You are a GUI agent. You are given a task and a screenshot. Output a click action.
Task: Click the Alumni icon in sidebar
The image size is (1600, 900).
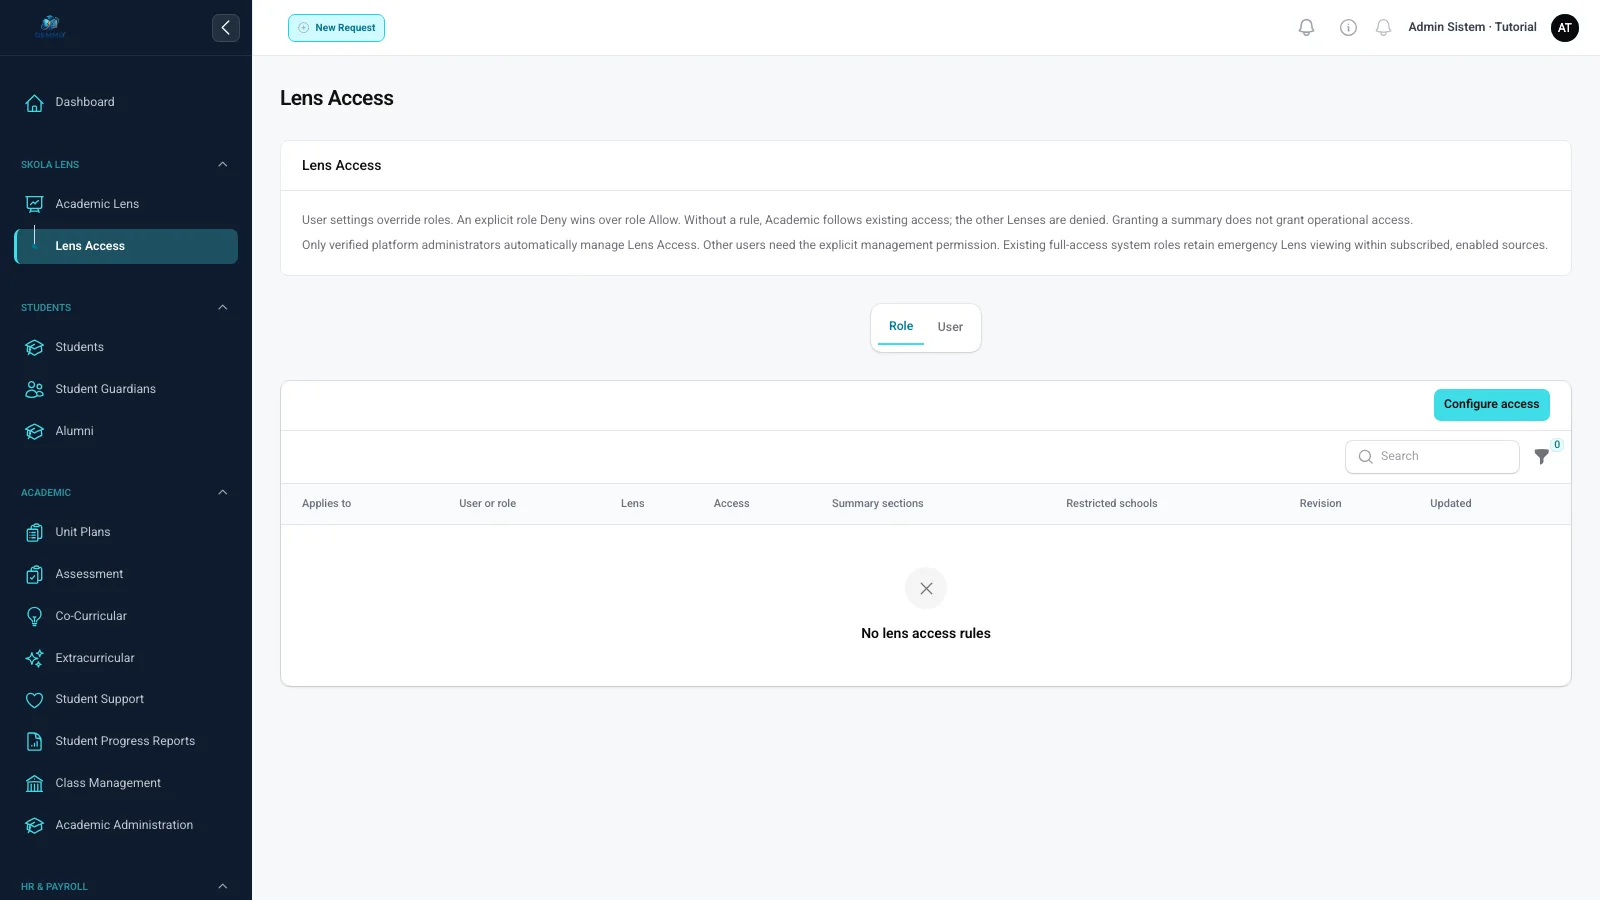[x=34, y=431]
